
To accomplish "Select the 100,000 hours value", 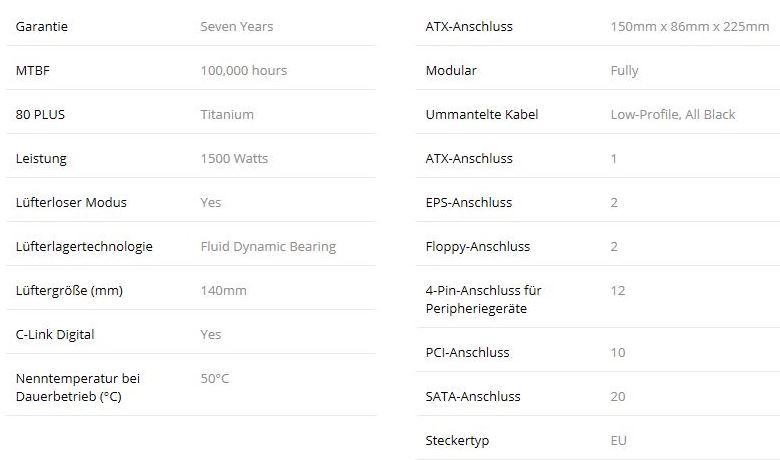I will [x=243, y=71].
